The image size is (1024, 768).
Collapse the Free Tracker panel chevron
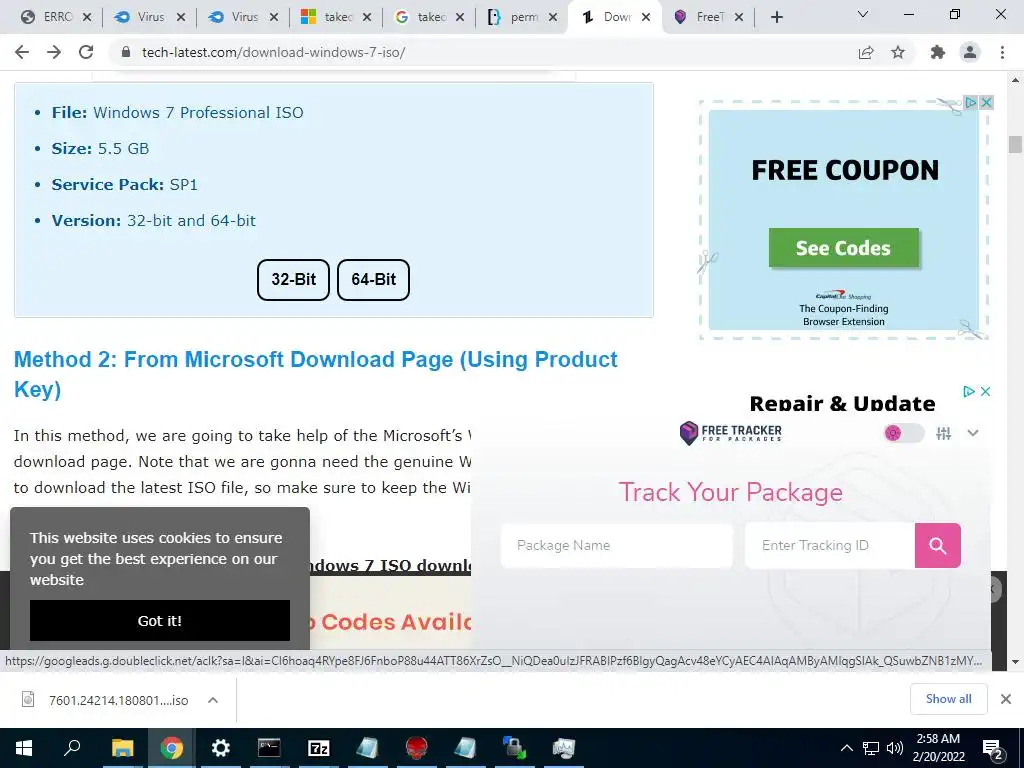973,433
